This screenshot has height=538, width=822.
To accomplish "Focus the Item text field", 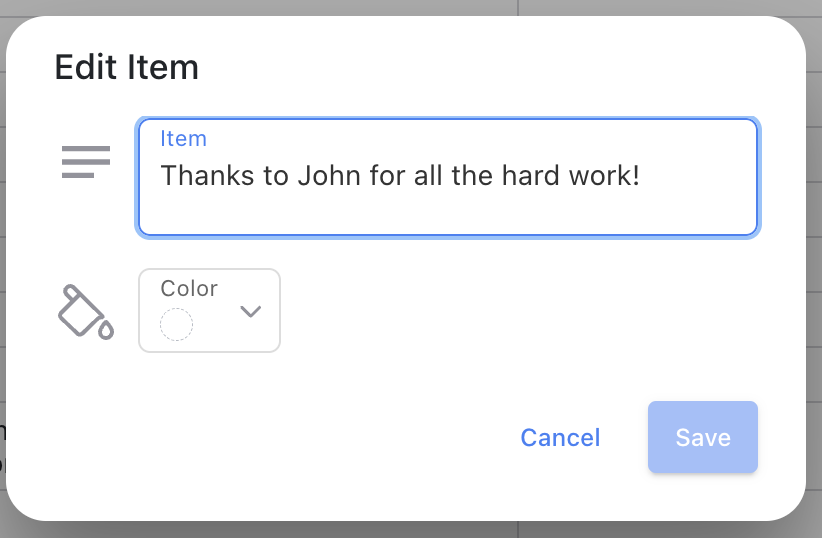I will click(x=448, y=177).
